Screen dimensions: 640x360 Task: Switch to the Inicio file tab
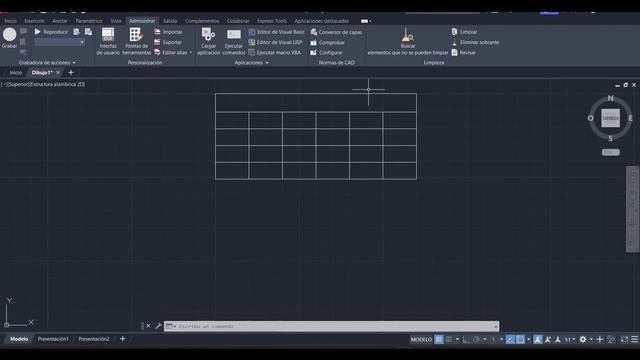(16, 73)
